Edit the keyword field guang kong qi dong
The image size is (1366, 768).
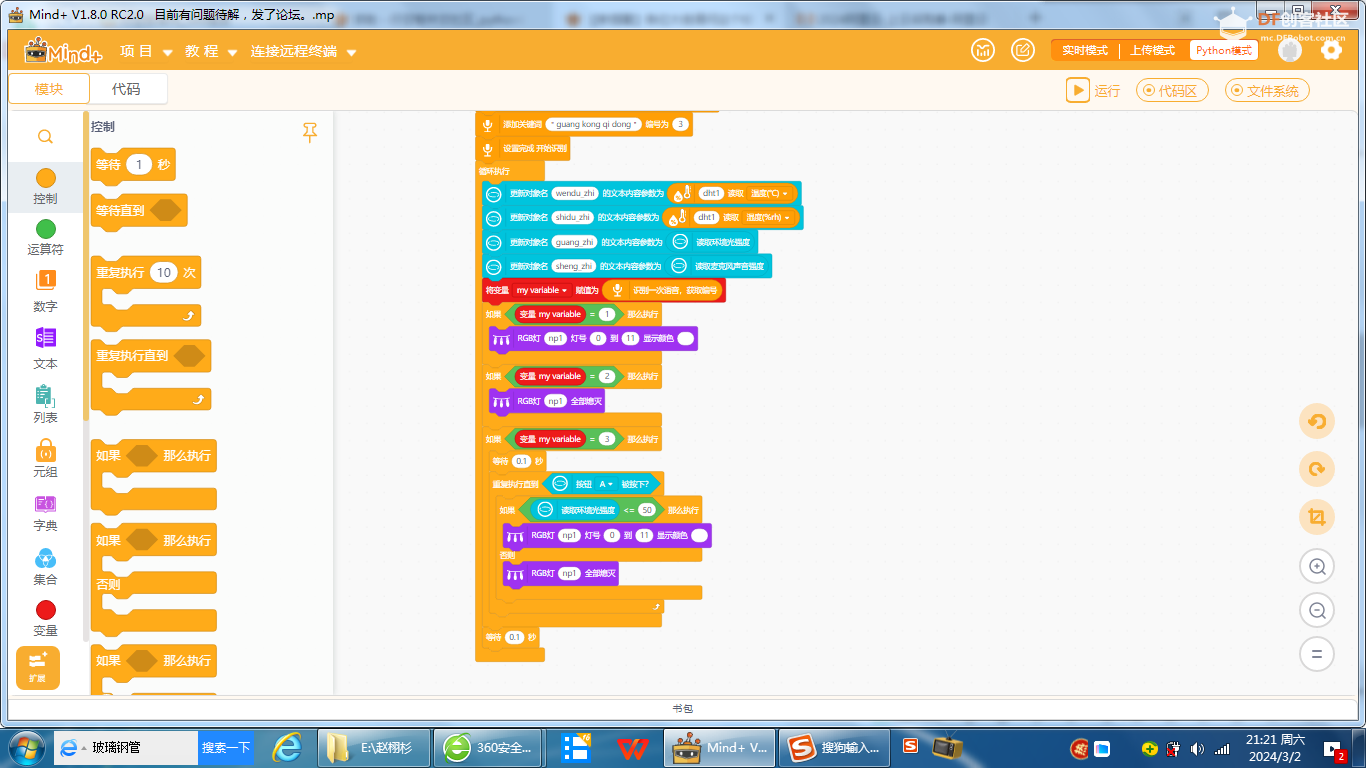(594, 125)
